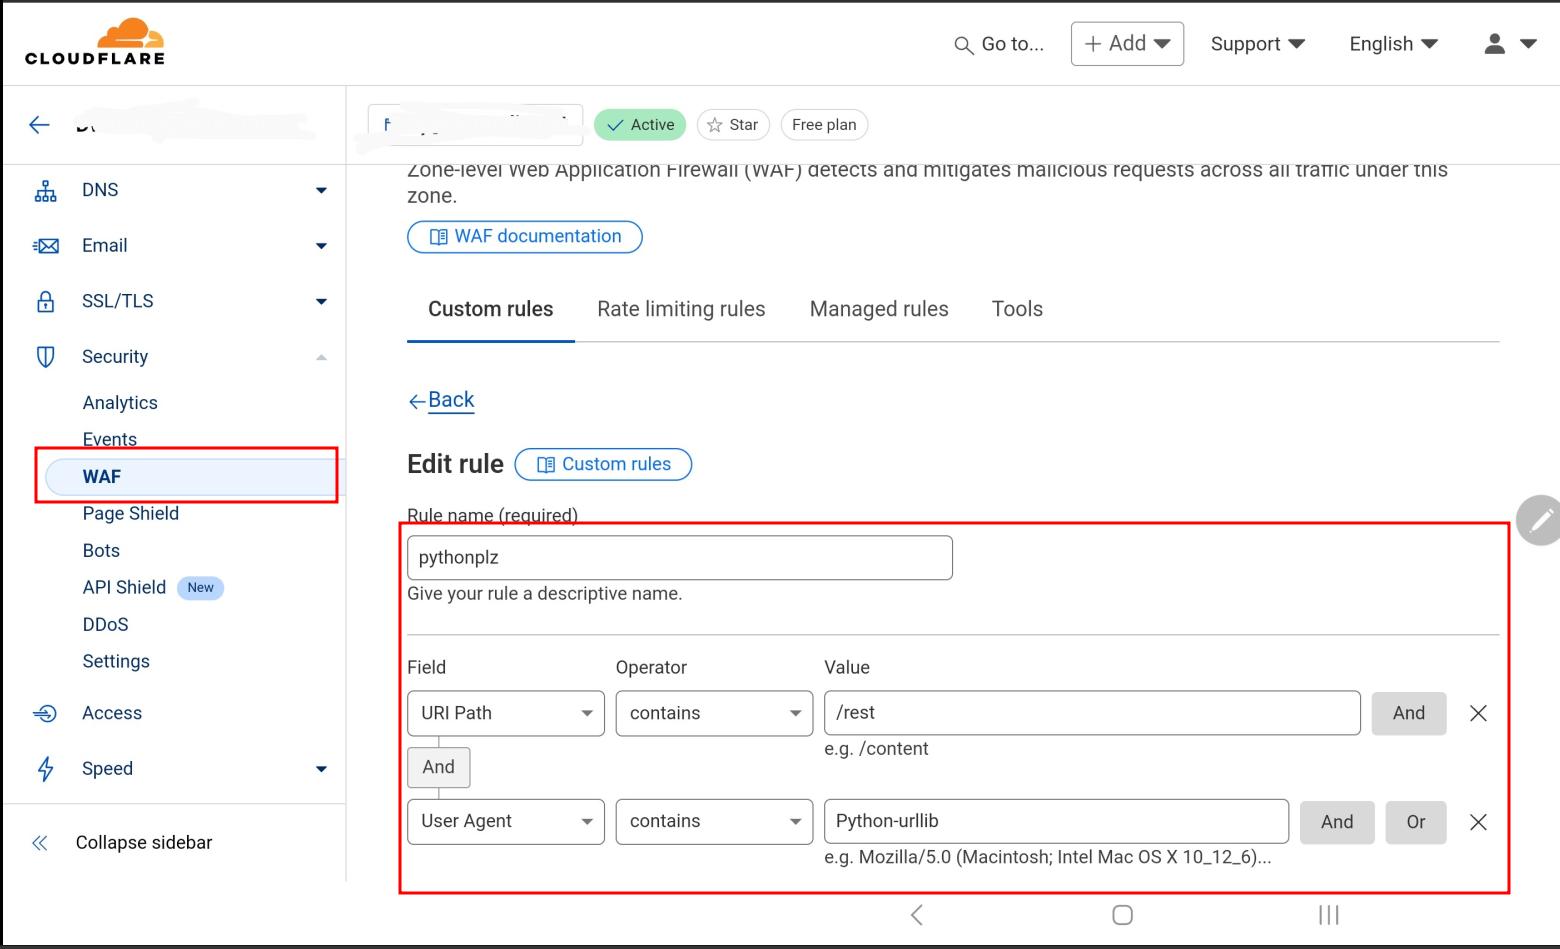Screen dimensions: 1560x949
Task: Remove the URI Path condition row
Action: pyautogui.click(x=1478, y=713)
